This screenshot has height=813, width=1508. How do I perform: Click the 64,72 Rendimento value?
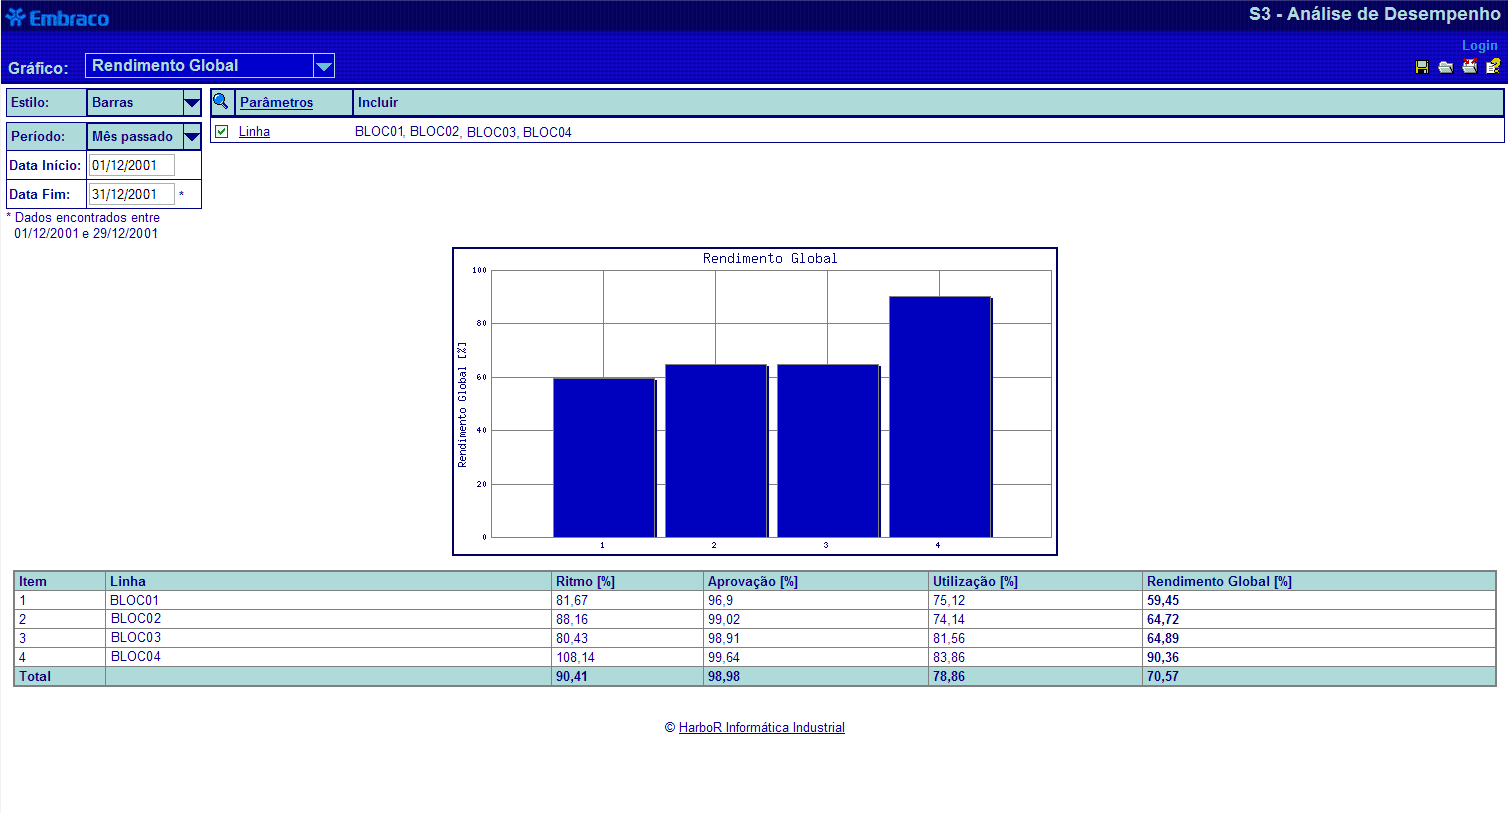(1163, 619)
